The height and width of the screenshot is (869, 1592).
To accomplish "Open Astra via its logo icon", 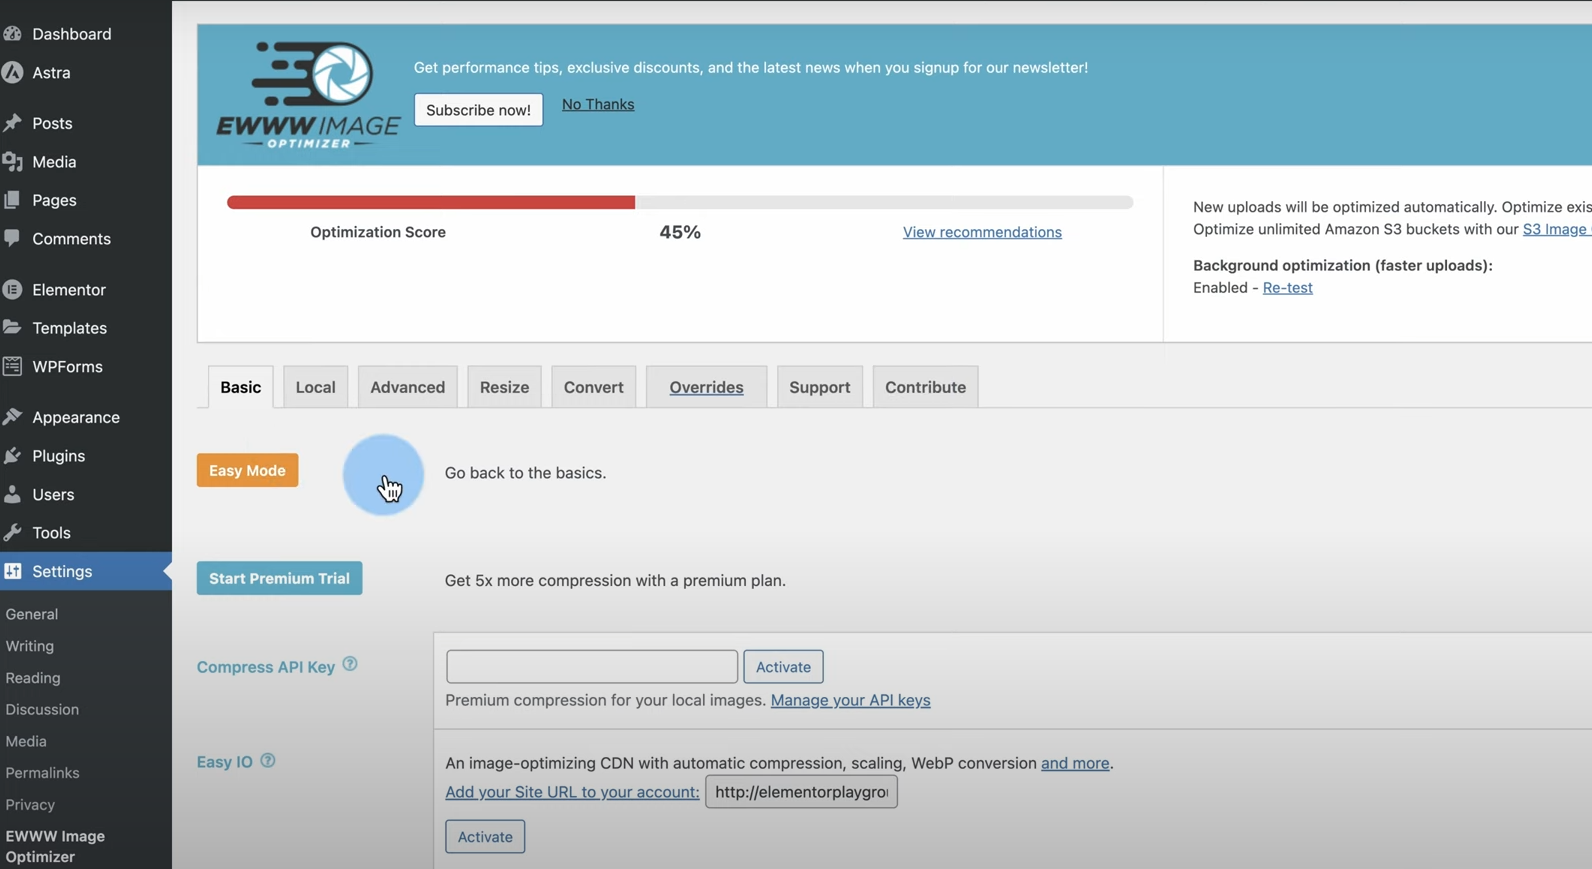I will [12, 73].
